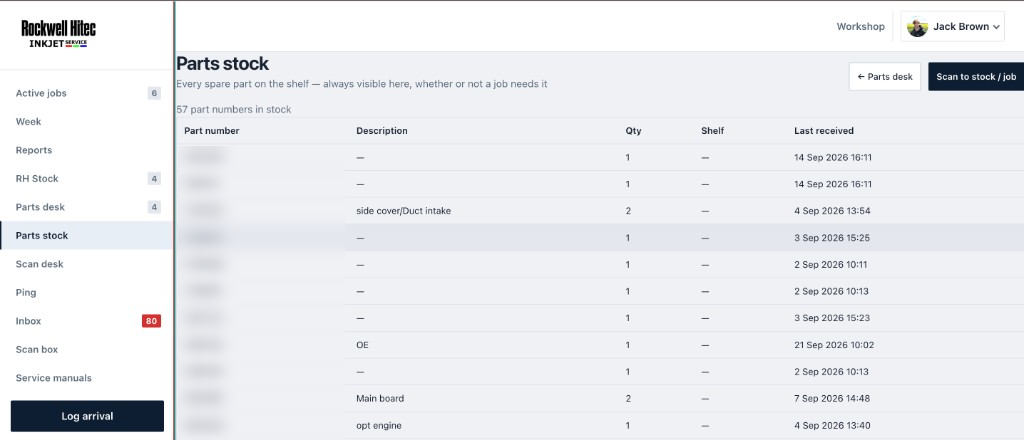Click the 4 Sep 2026 13:54 date
The width and height of the screenshot is (1024, 440).
pos(832,211)
